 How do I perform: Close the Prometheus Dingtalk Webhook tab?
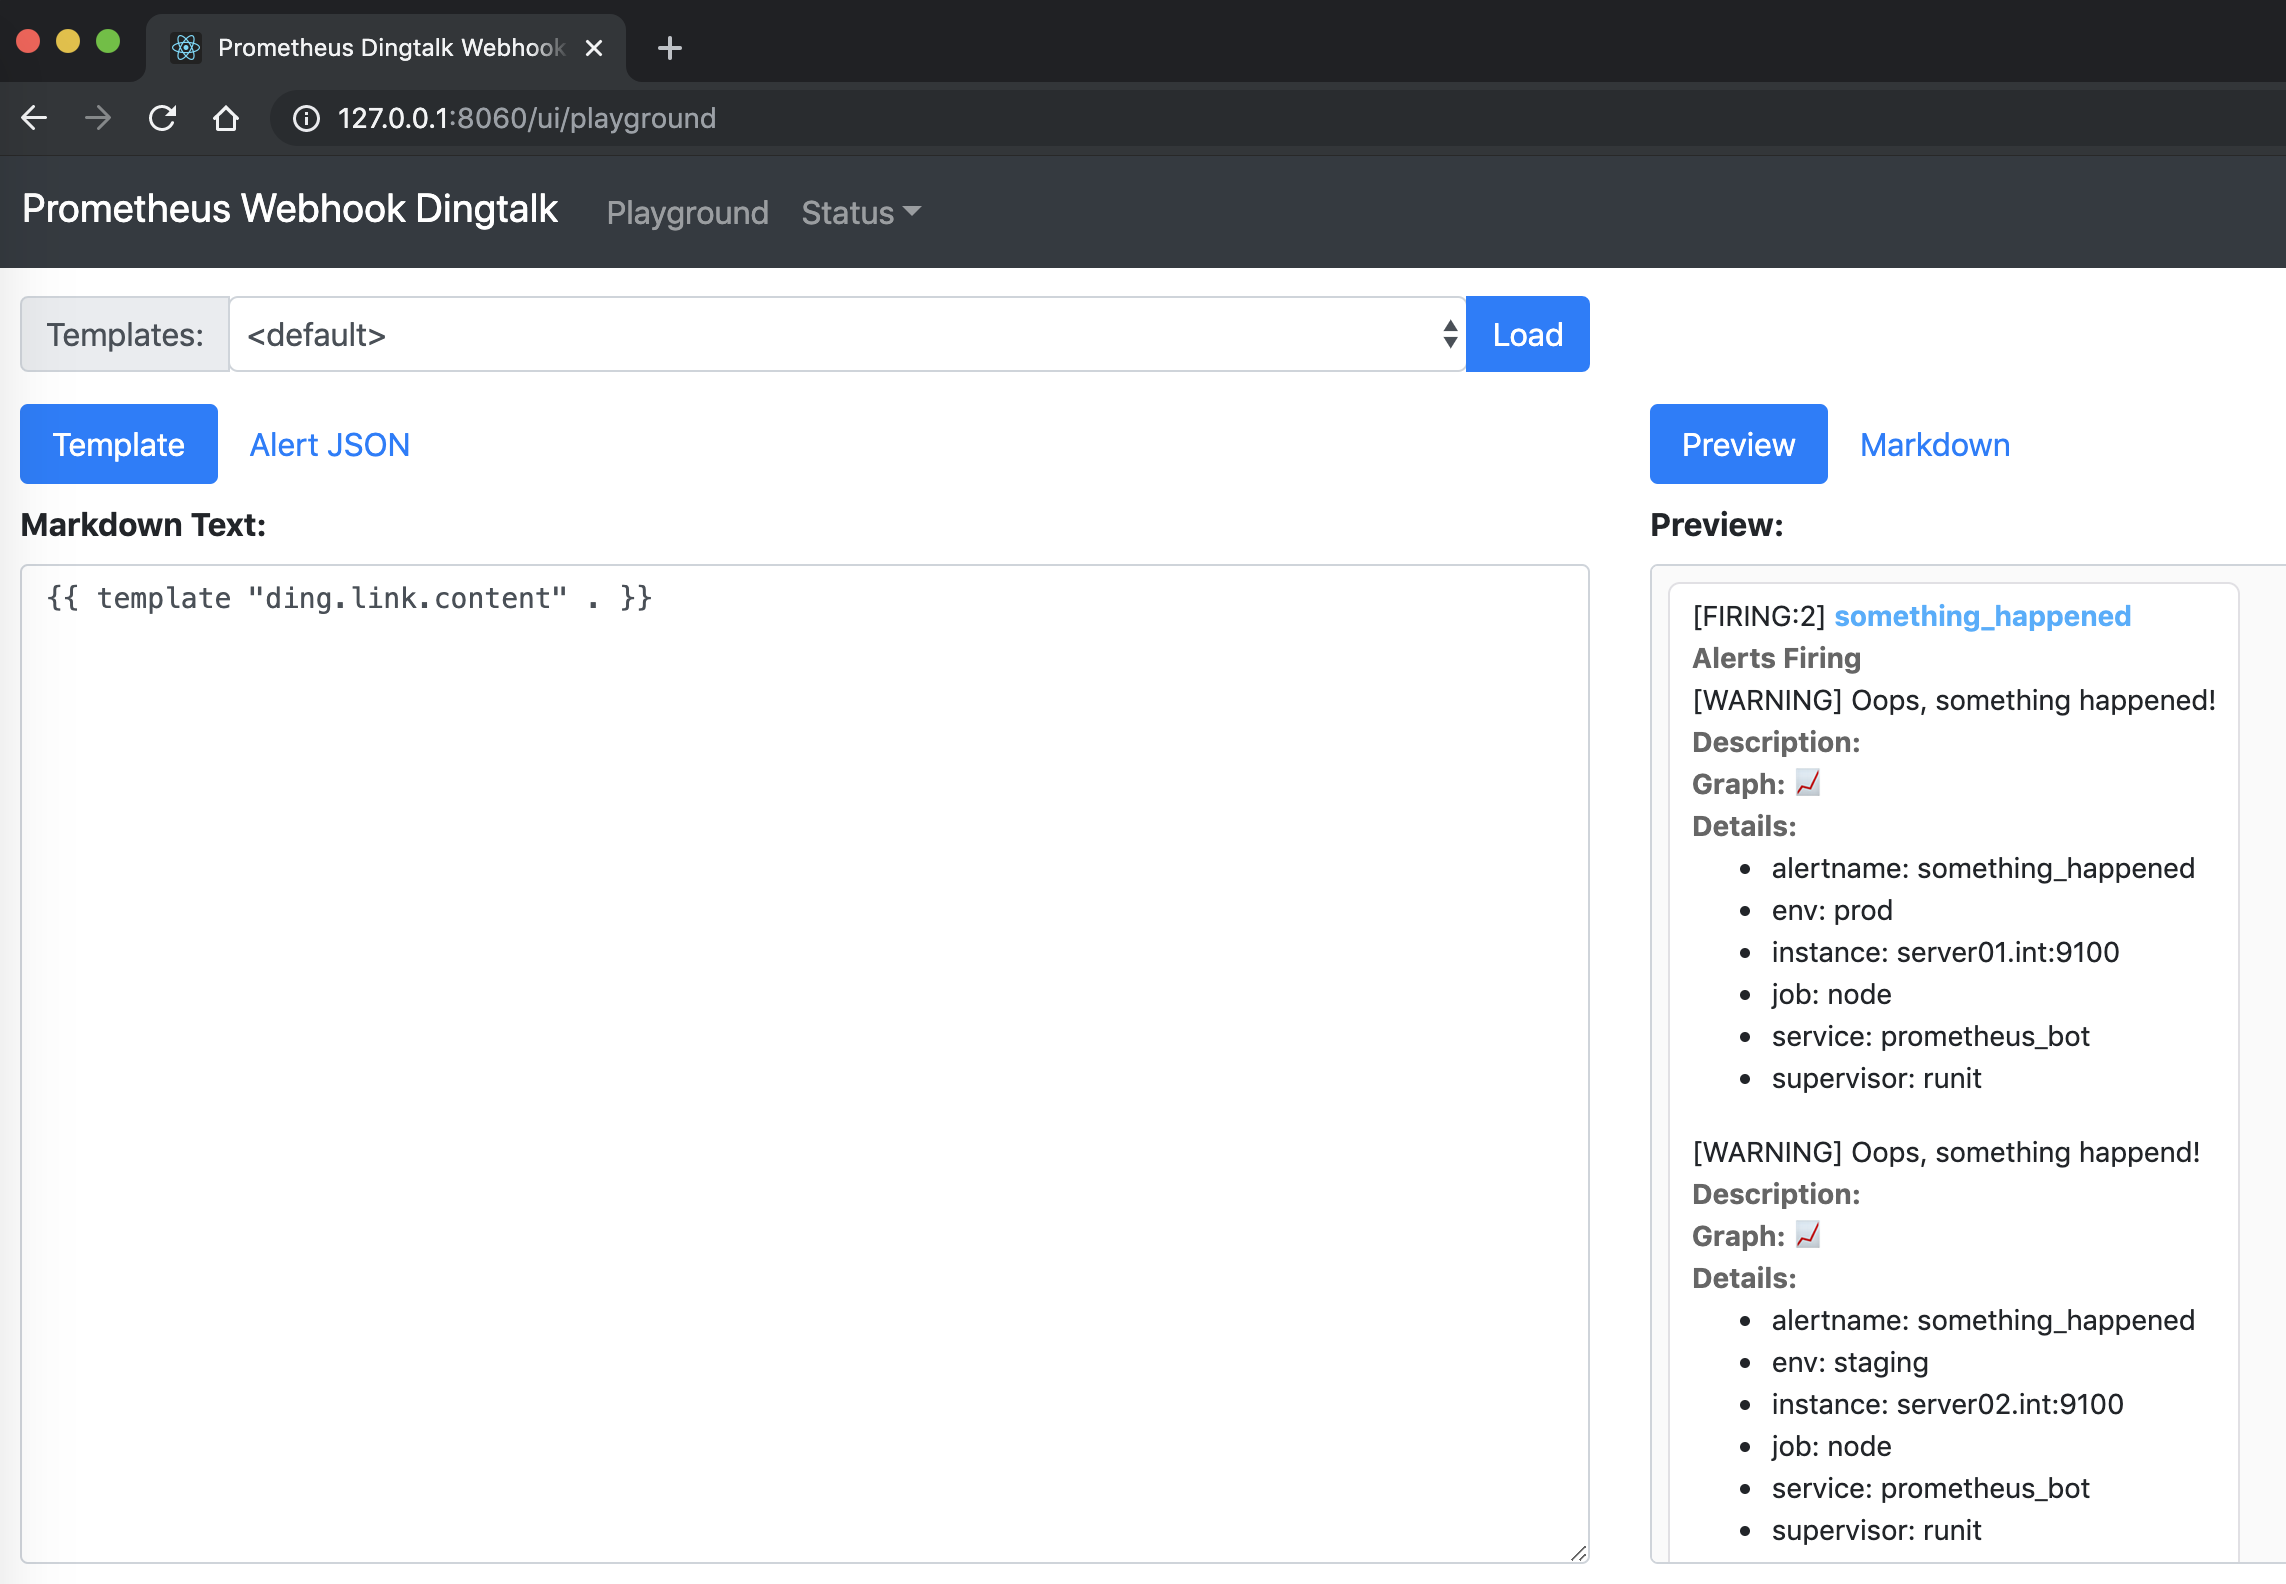pos(594,48)
